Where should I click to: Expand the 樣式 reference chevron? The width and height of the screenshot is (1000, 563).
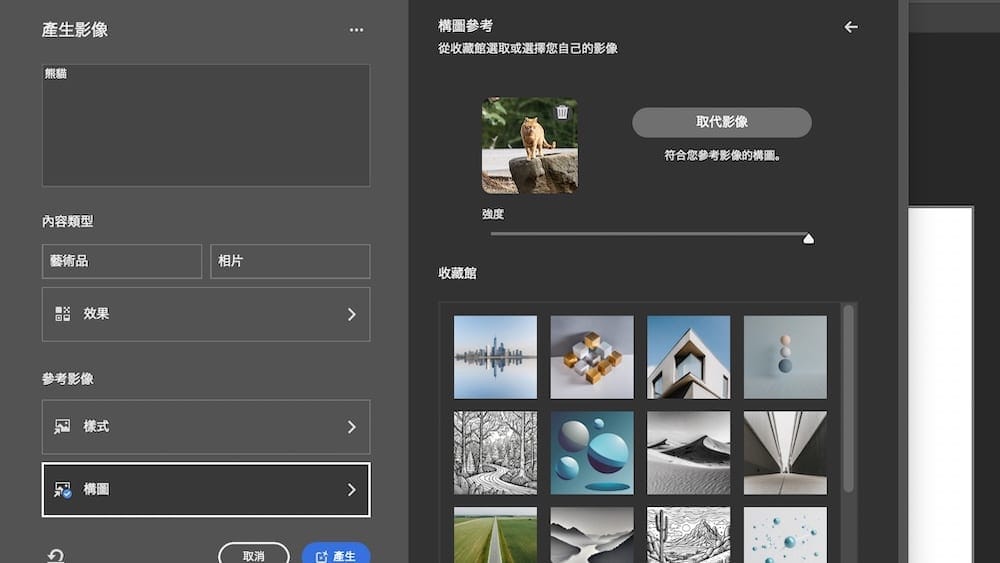[x=351, y=427]
